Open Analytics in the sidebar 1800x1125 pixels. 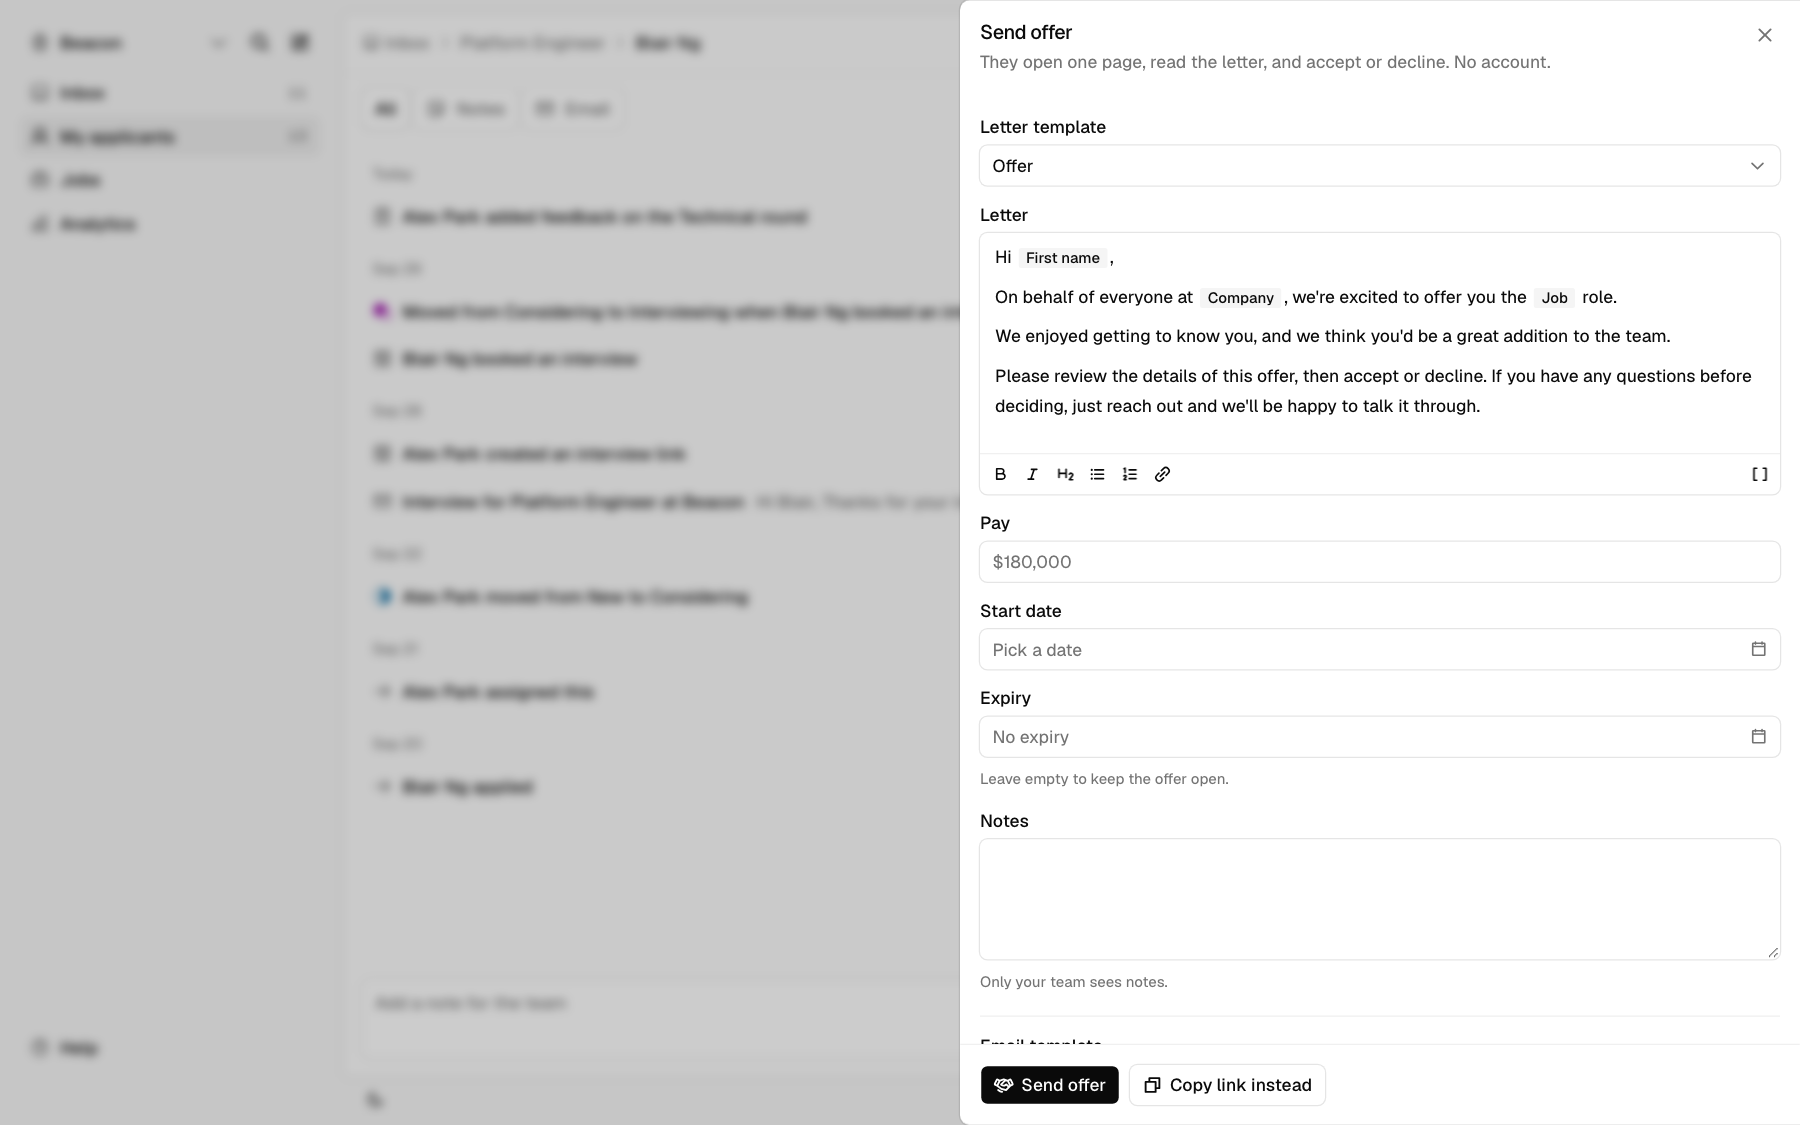pos(170,224)
